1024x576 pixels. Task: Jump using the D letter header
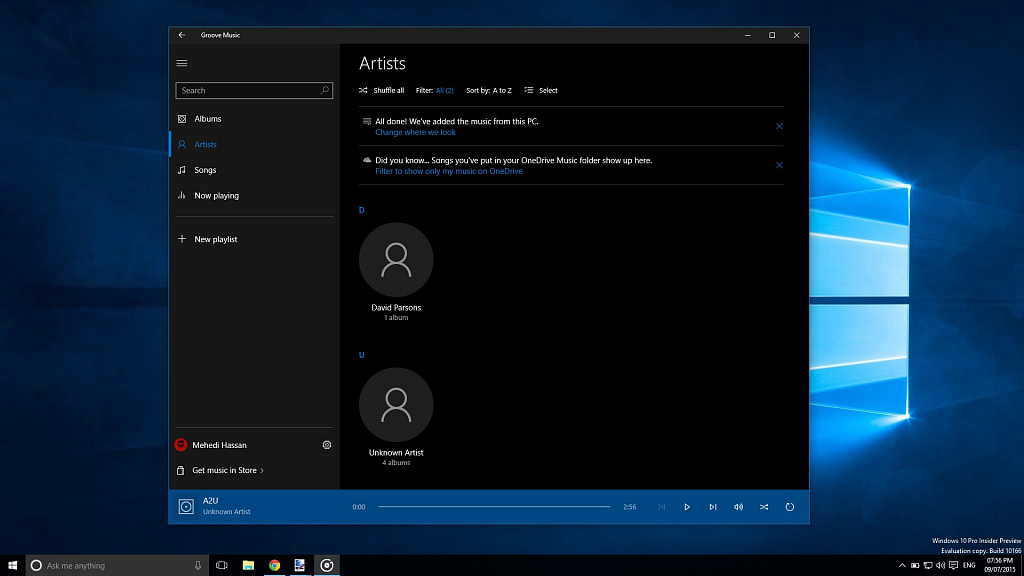362,210
